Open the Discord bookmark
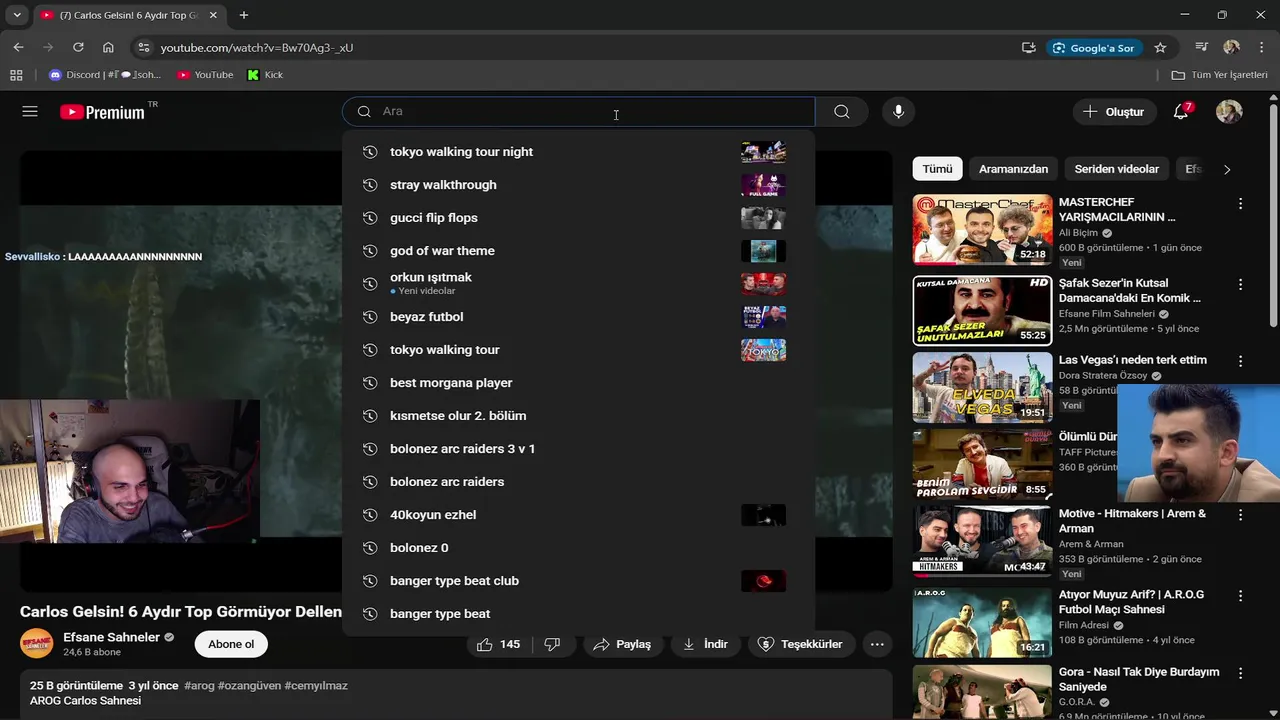This screenshot has width=1280, height=720. (105, 75)
